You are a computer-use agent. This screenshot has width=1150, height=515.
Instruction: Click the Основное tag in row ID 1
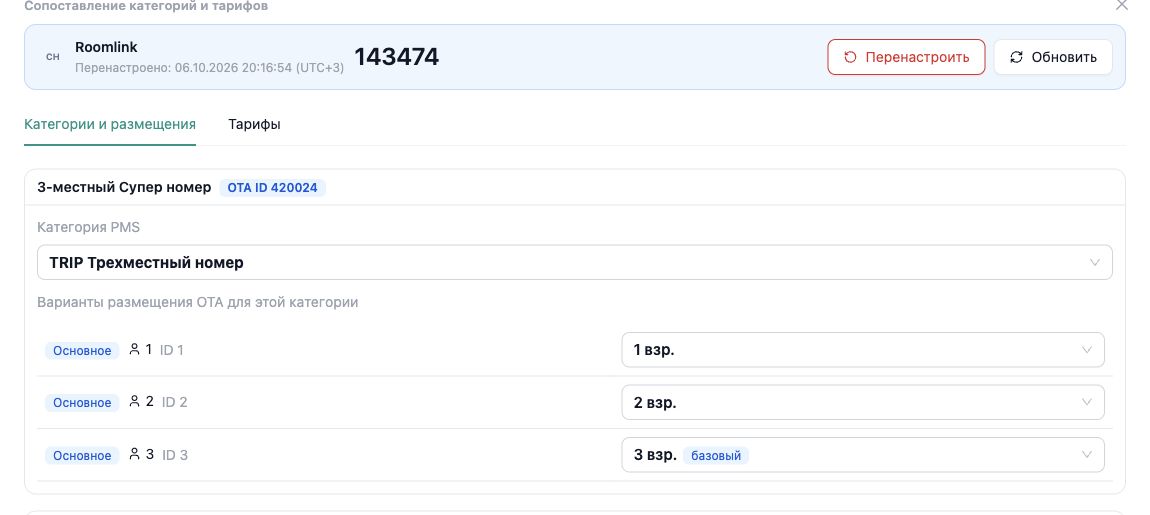coord(82,351)
